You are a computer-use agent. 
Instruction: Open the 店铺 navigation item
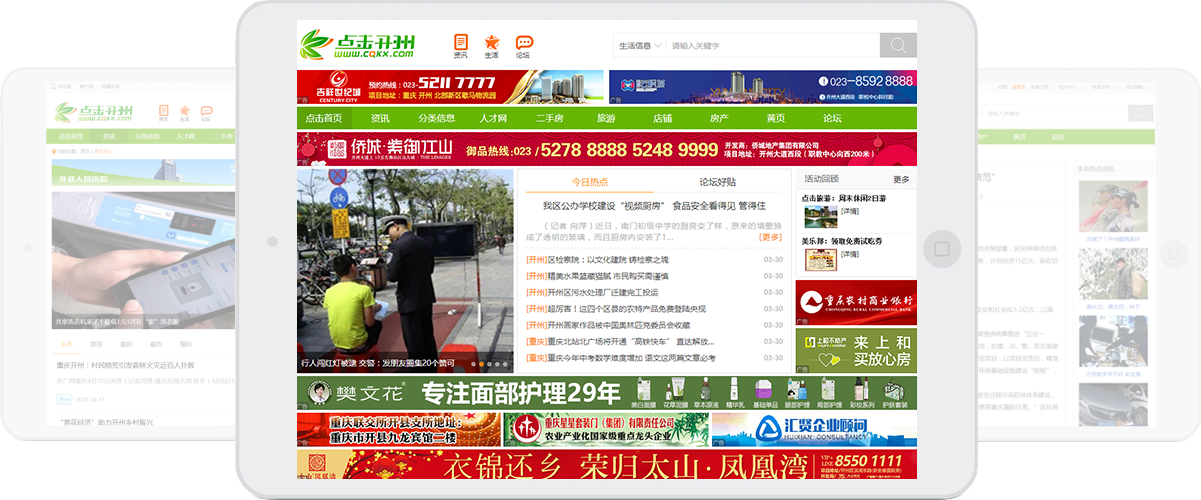pos(662,118)
